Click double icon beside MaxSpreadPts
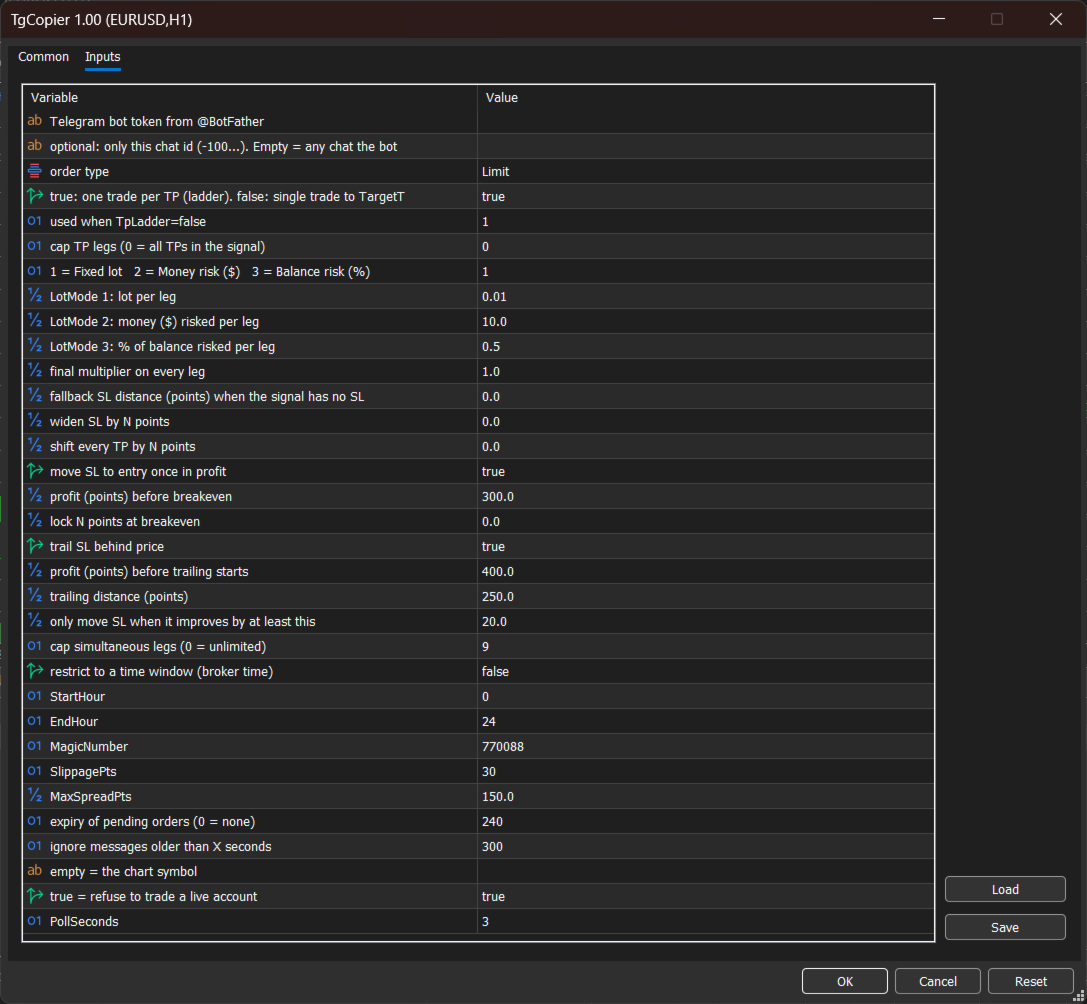 [x=35, y=796]
